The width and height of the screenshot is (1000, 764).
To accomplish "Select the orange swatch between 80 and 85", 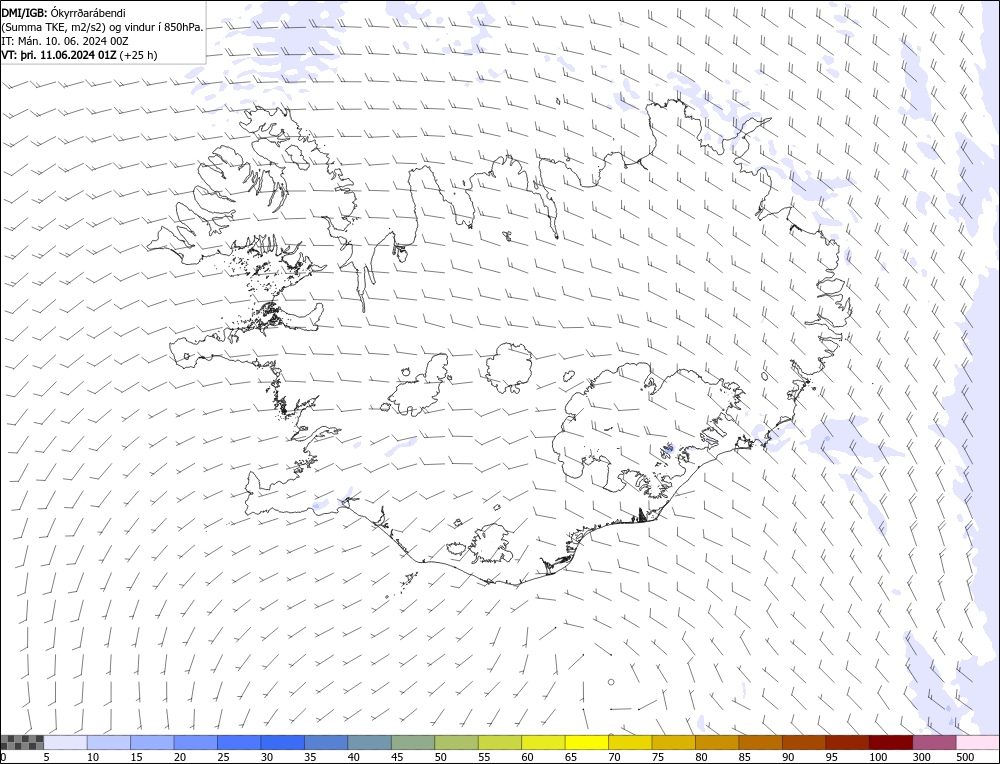I will [717, 742].
